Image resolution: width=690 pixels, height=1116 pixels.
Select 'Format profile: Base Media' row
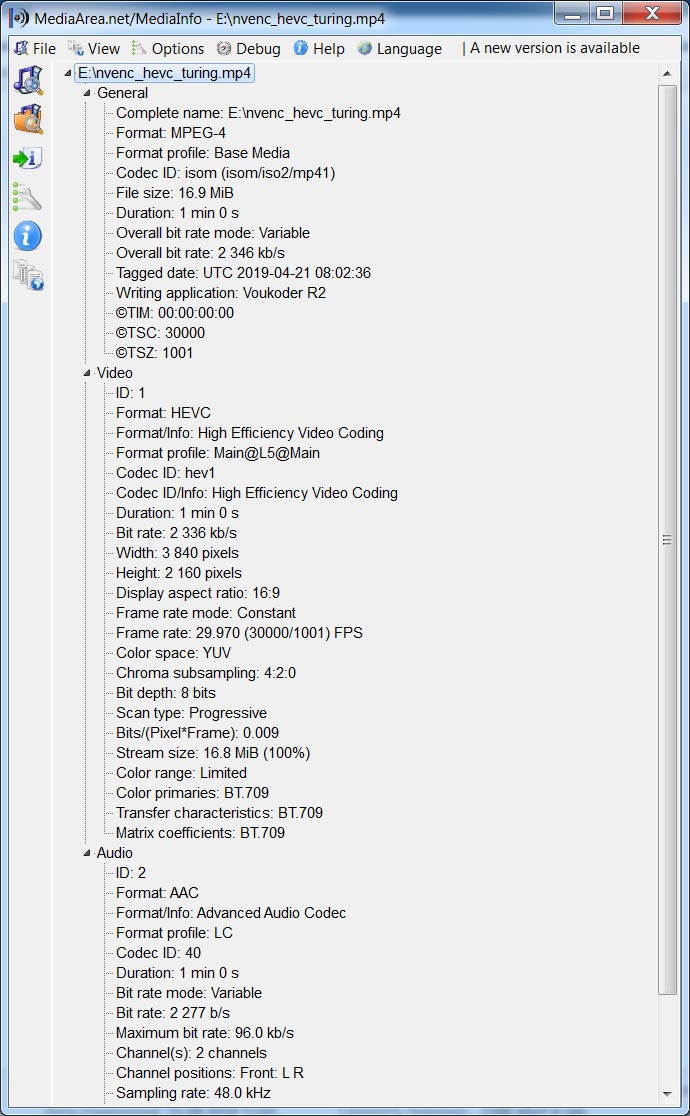pyautogui.click(x=203, y=153)
